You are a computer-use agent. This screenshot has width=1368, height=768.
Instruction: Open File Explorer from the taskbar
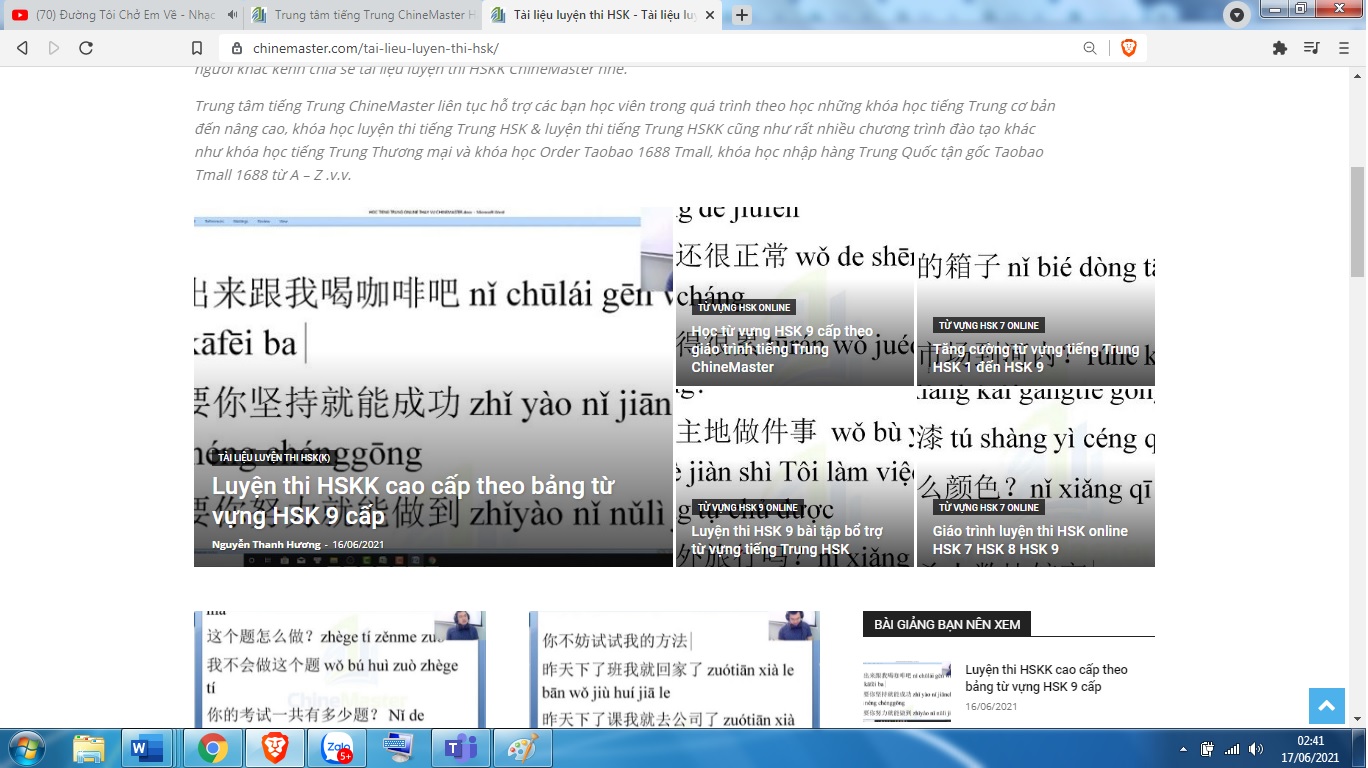(88, 748)
